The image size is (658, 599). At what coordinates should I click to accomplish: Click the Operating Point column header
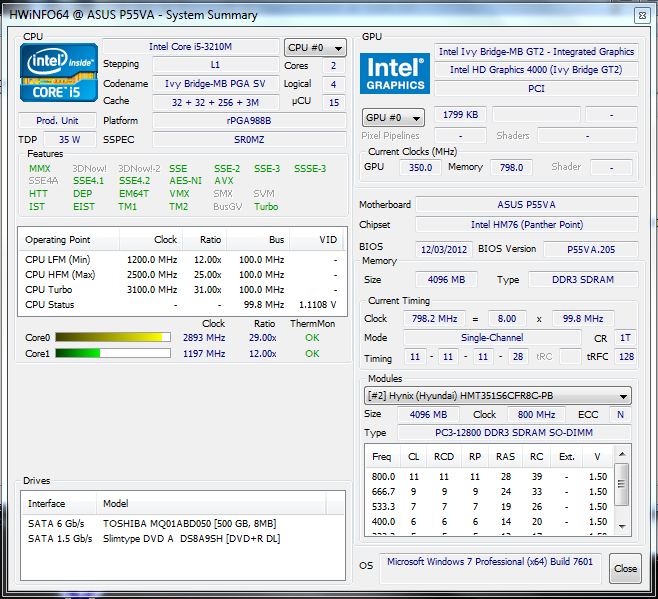(69, 240)
